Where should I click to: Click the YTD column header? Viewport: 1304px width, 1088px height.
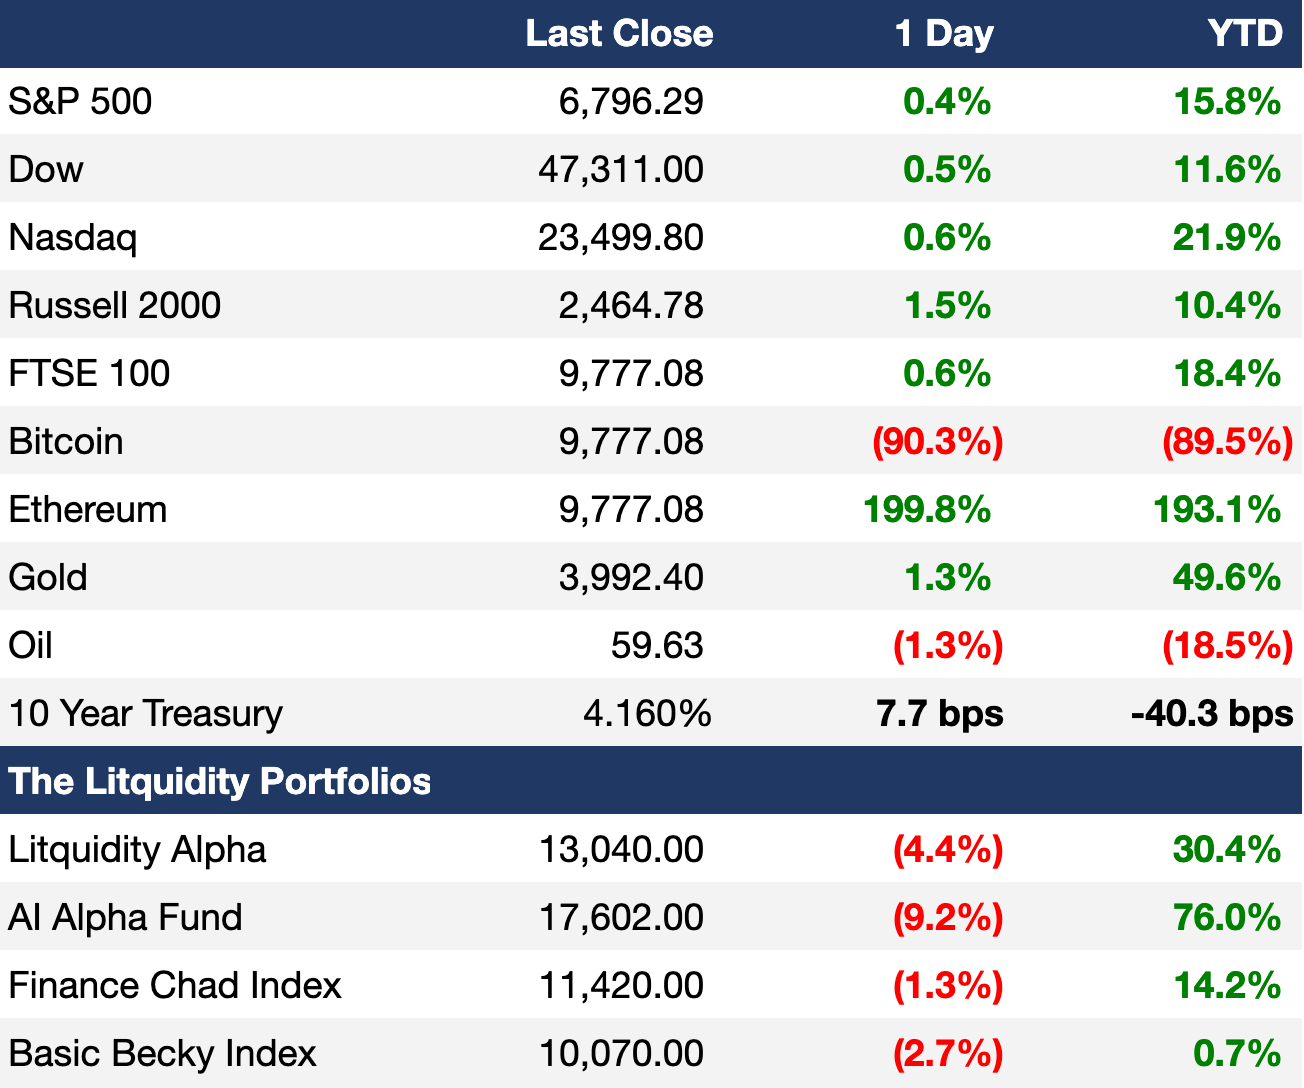1244,33
